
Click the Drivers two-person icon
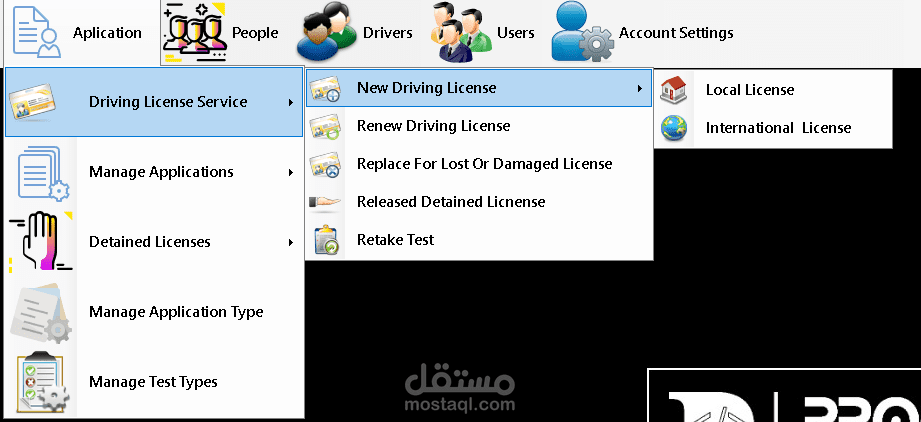pyautogui.click(x=327, y=32)
